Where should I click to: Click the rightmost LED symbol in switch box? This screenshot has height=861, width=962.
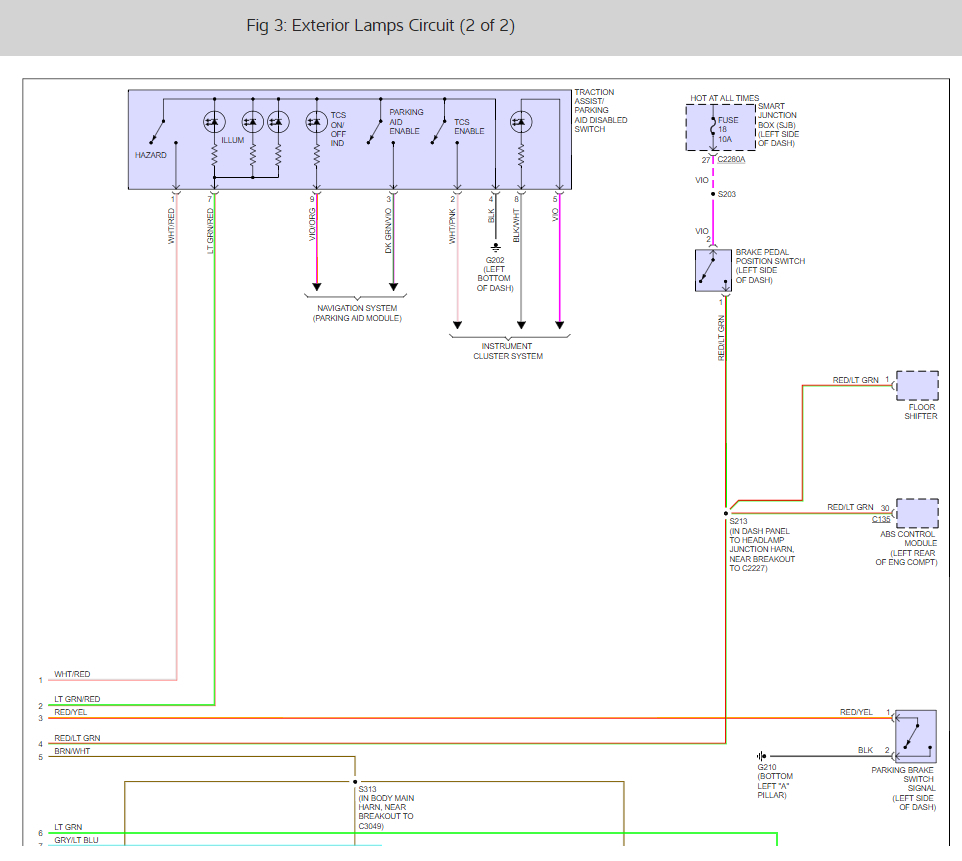point(521,122)
